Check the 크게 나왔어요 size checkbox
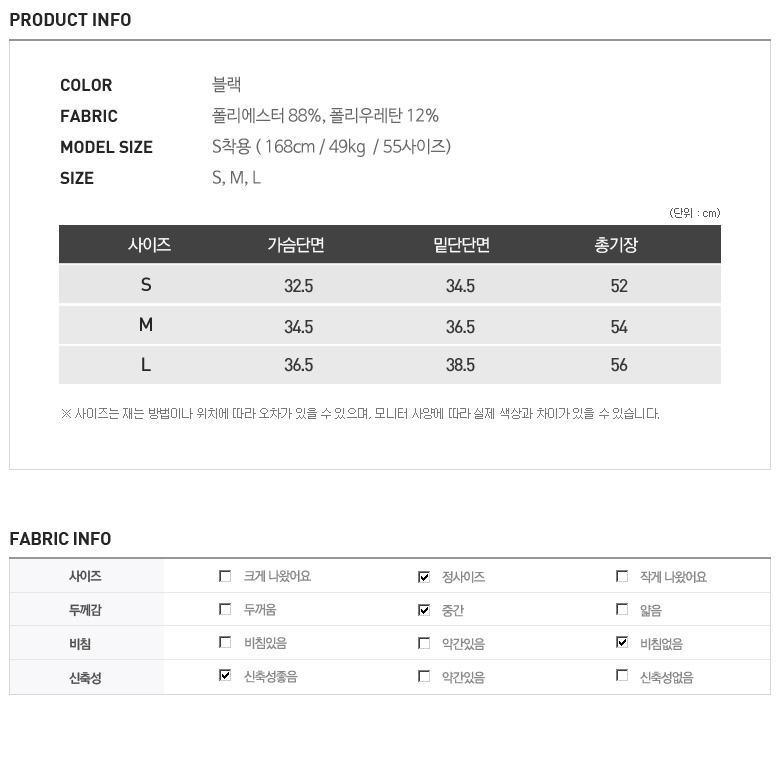Viewport: 780px width, 762px height. (225, 576)
